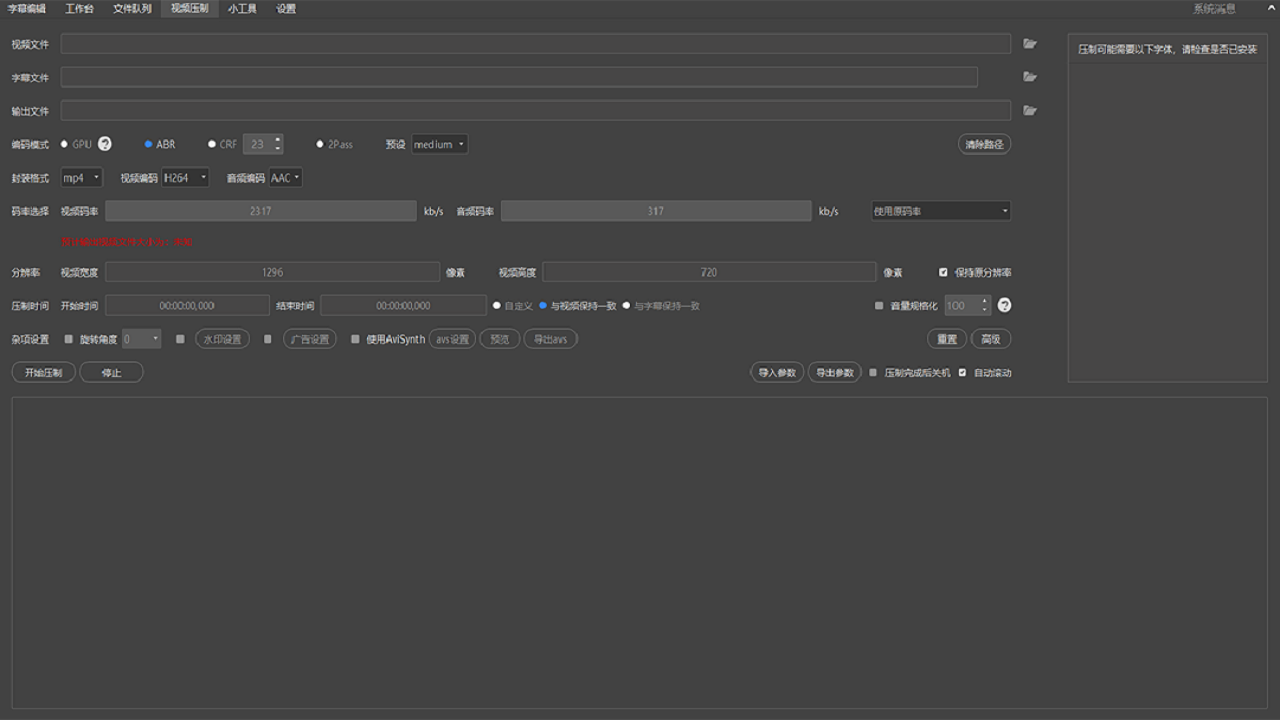Click the 视频码率 bitrate bar
Screen dimensions: 1280x720
tap(260, 211)
